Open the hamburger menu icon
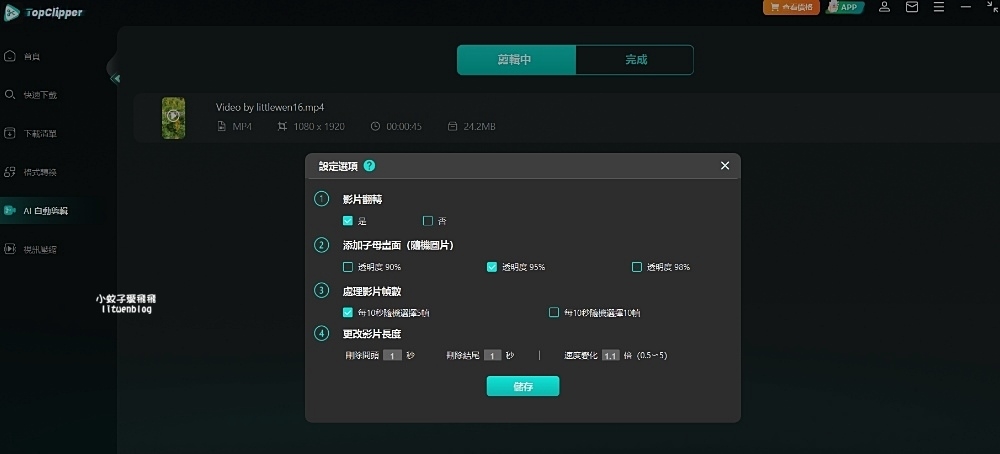 pyautogui.click(x=939, y=7)
